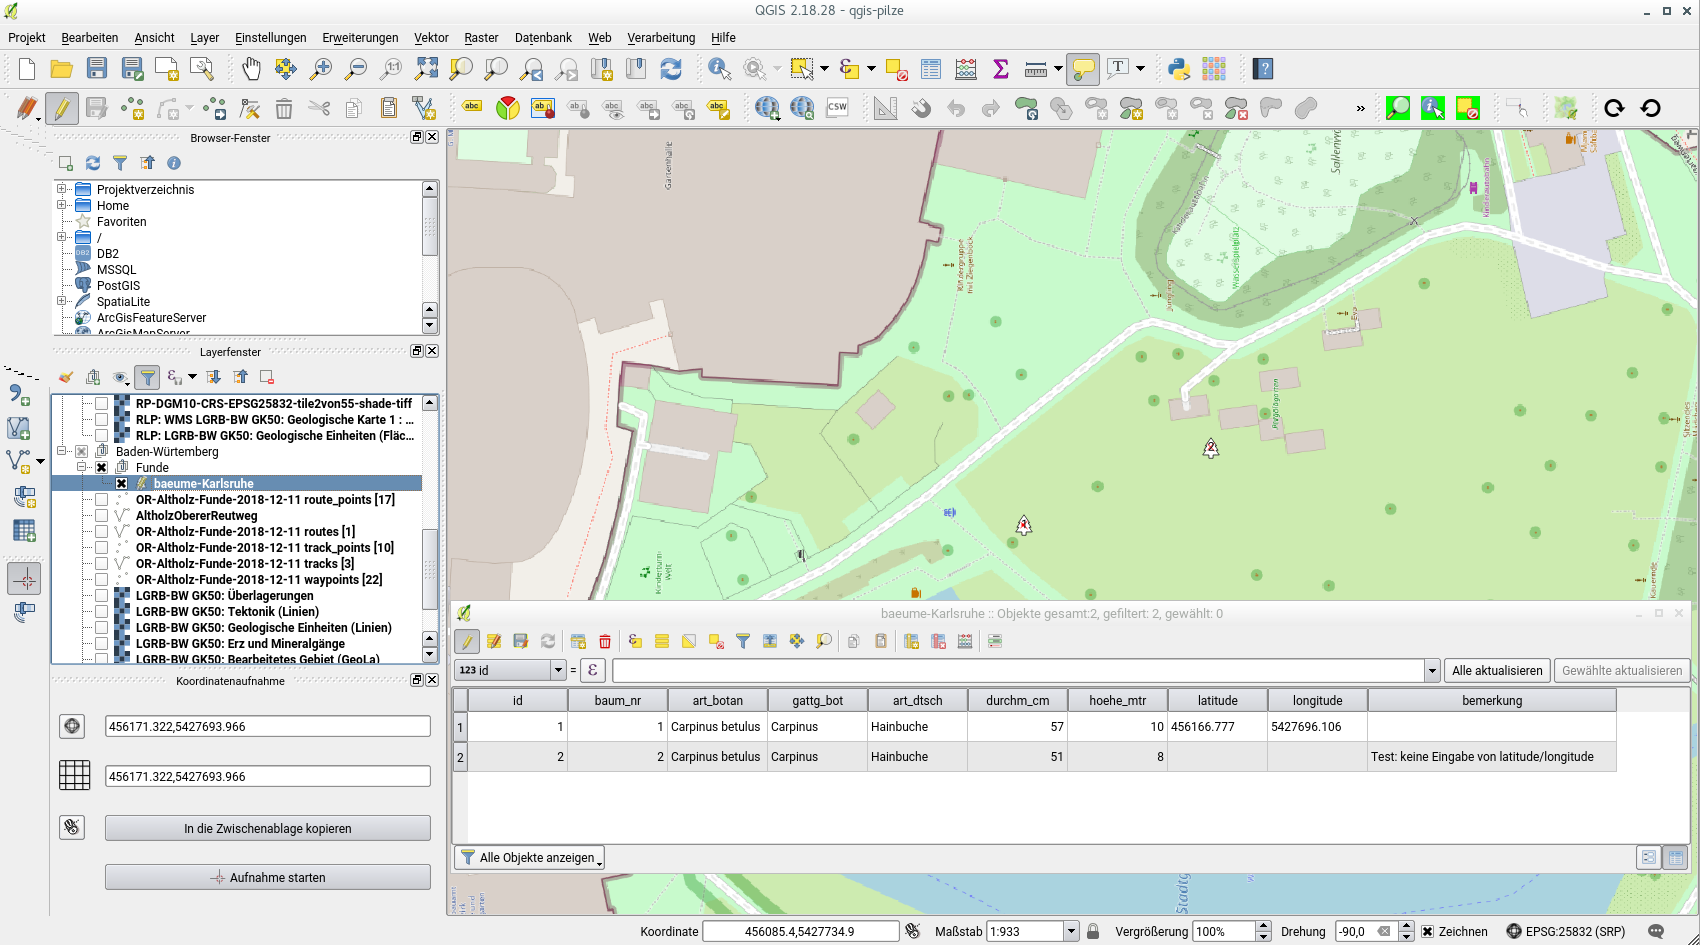
Task: Click the Statistical Summary sigma icon
Action: coord(1000,69)
